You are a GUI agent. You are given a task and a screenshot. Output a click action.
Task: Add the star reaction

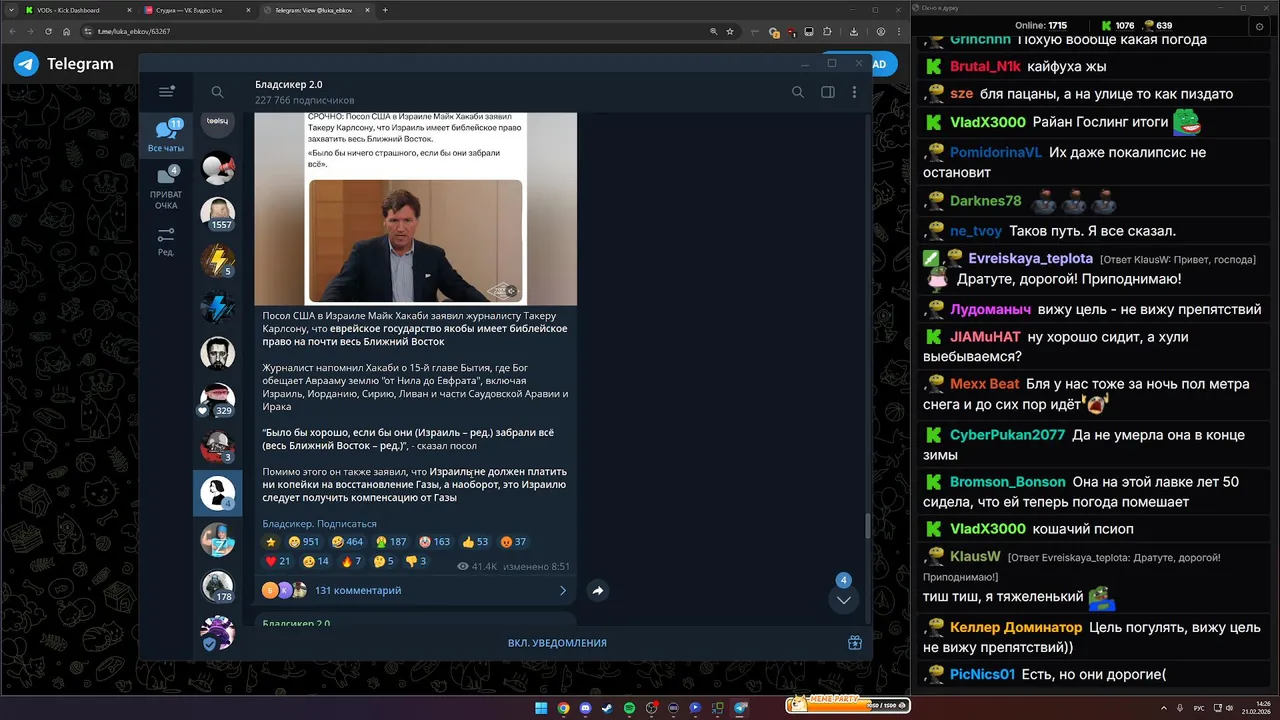(x=270, y=542)
